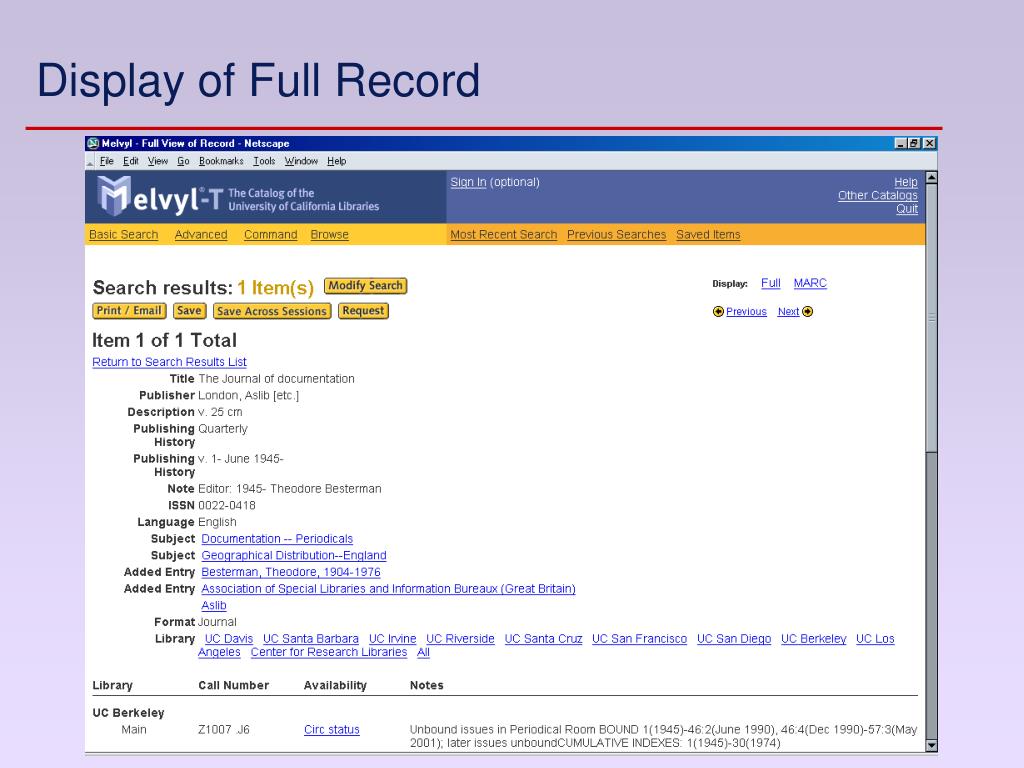
Task: Select UC Santa Cruz library
Action: (543, 639)
